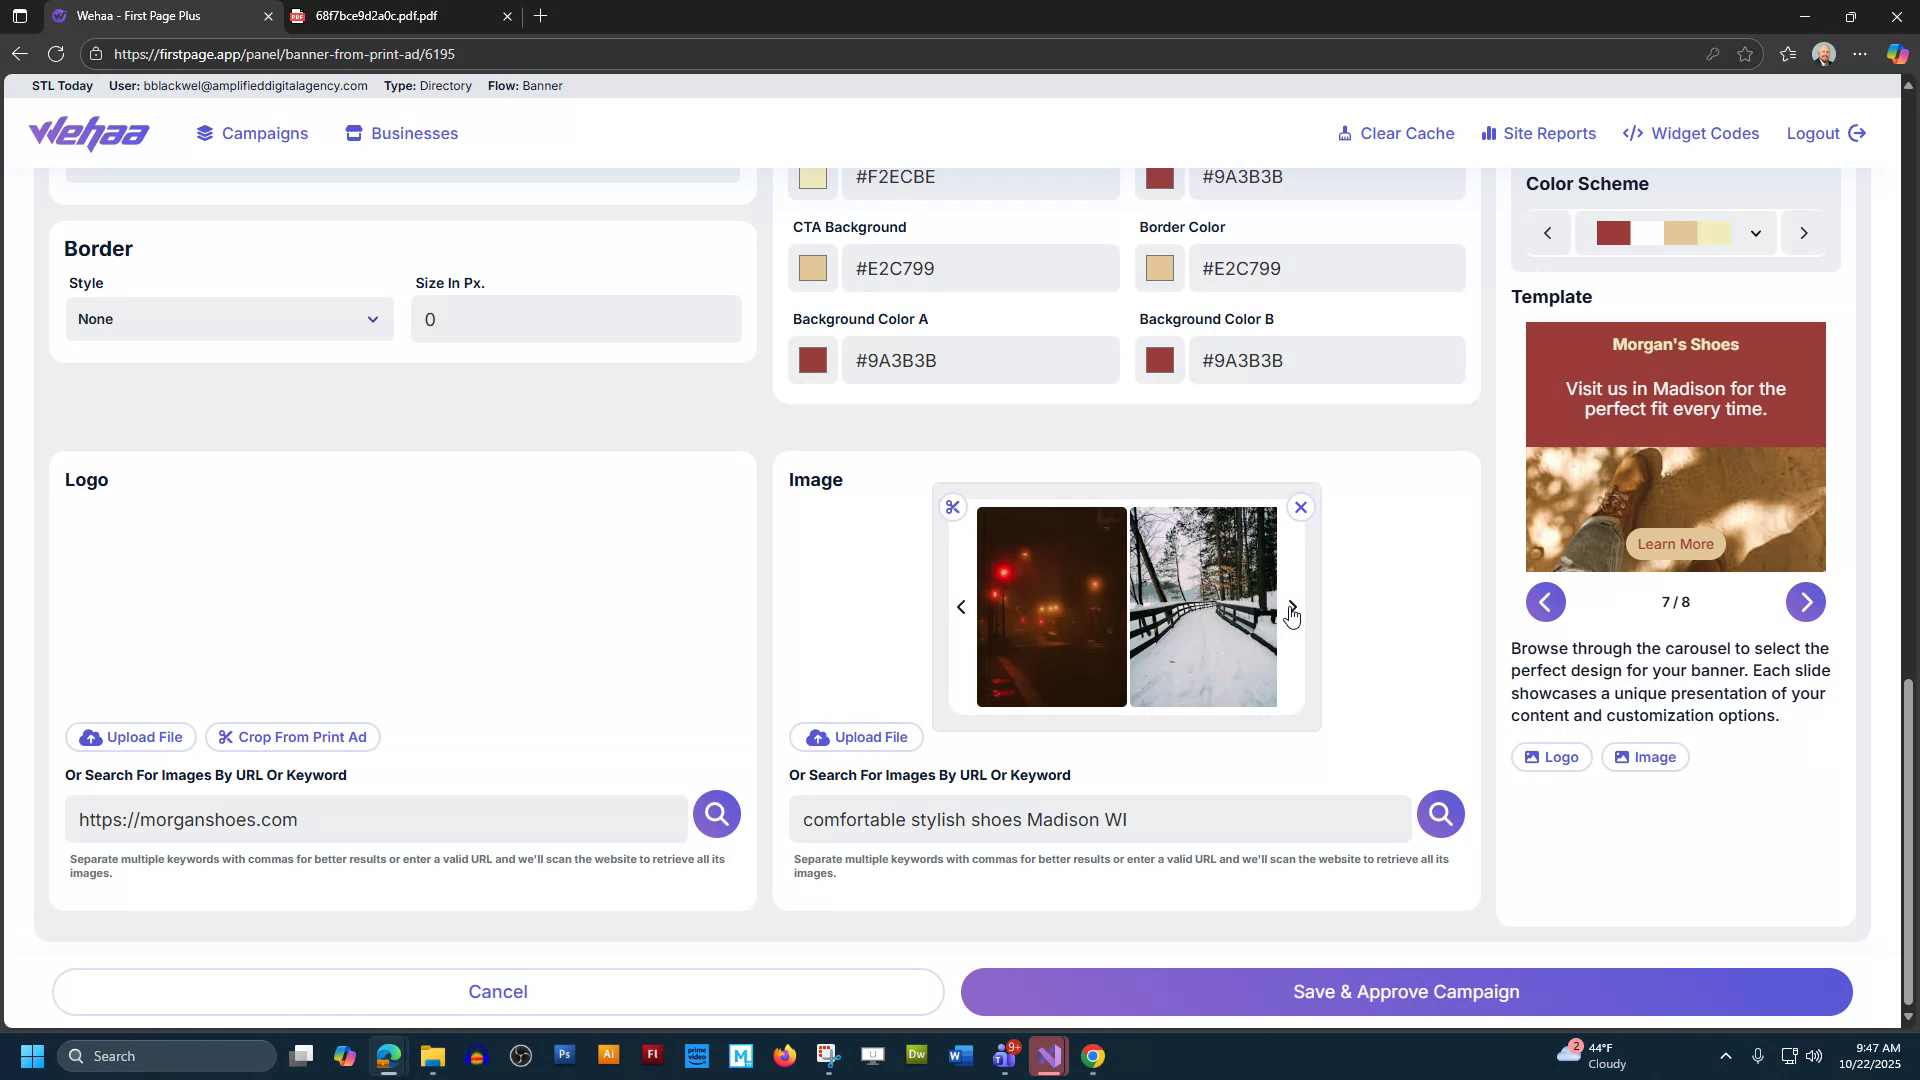This screenshot has height=1080, width=1920.
Task: Select the snowy bridge thumbnail in the image popup
Action: point(1202,606)
